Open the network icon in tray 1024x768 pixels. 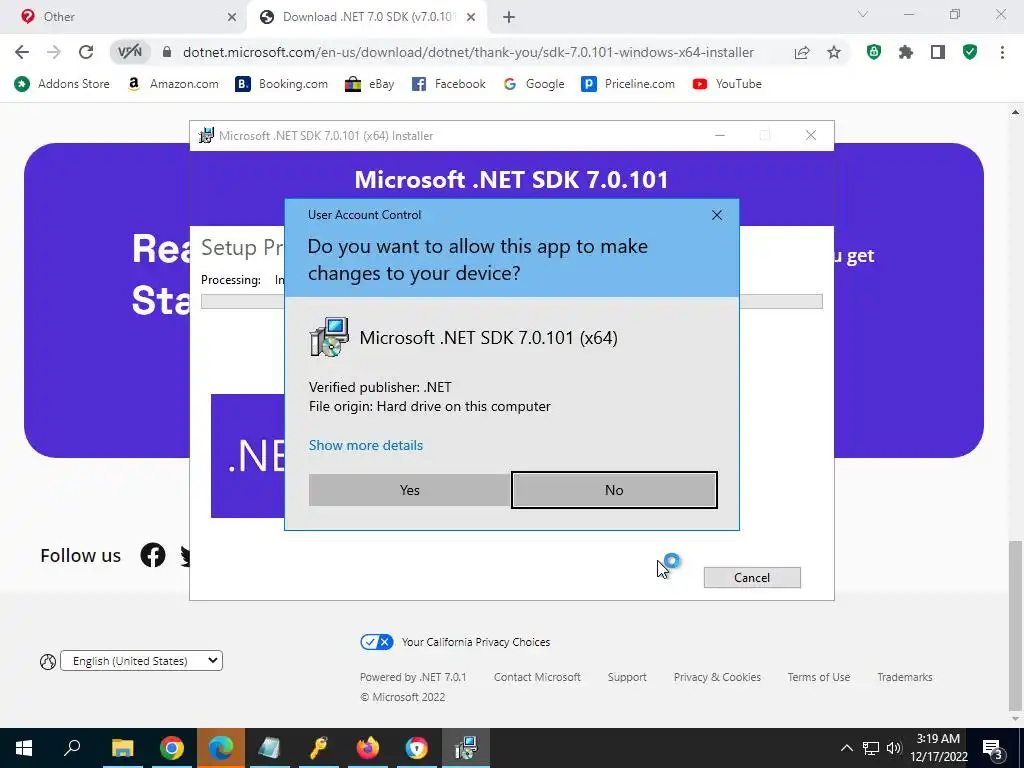pos(871,748)
